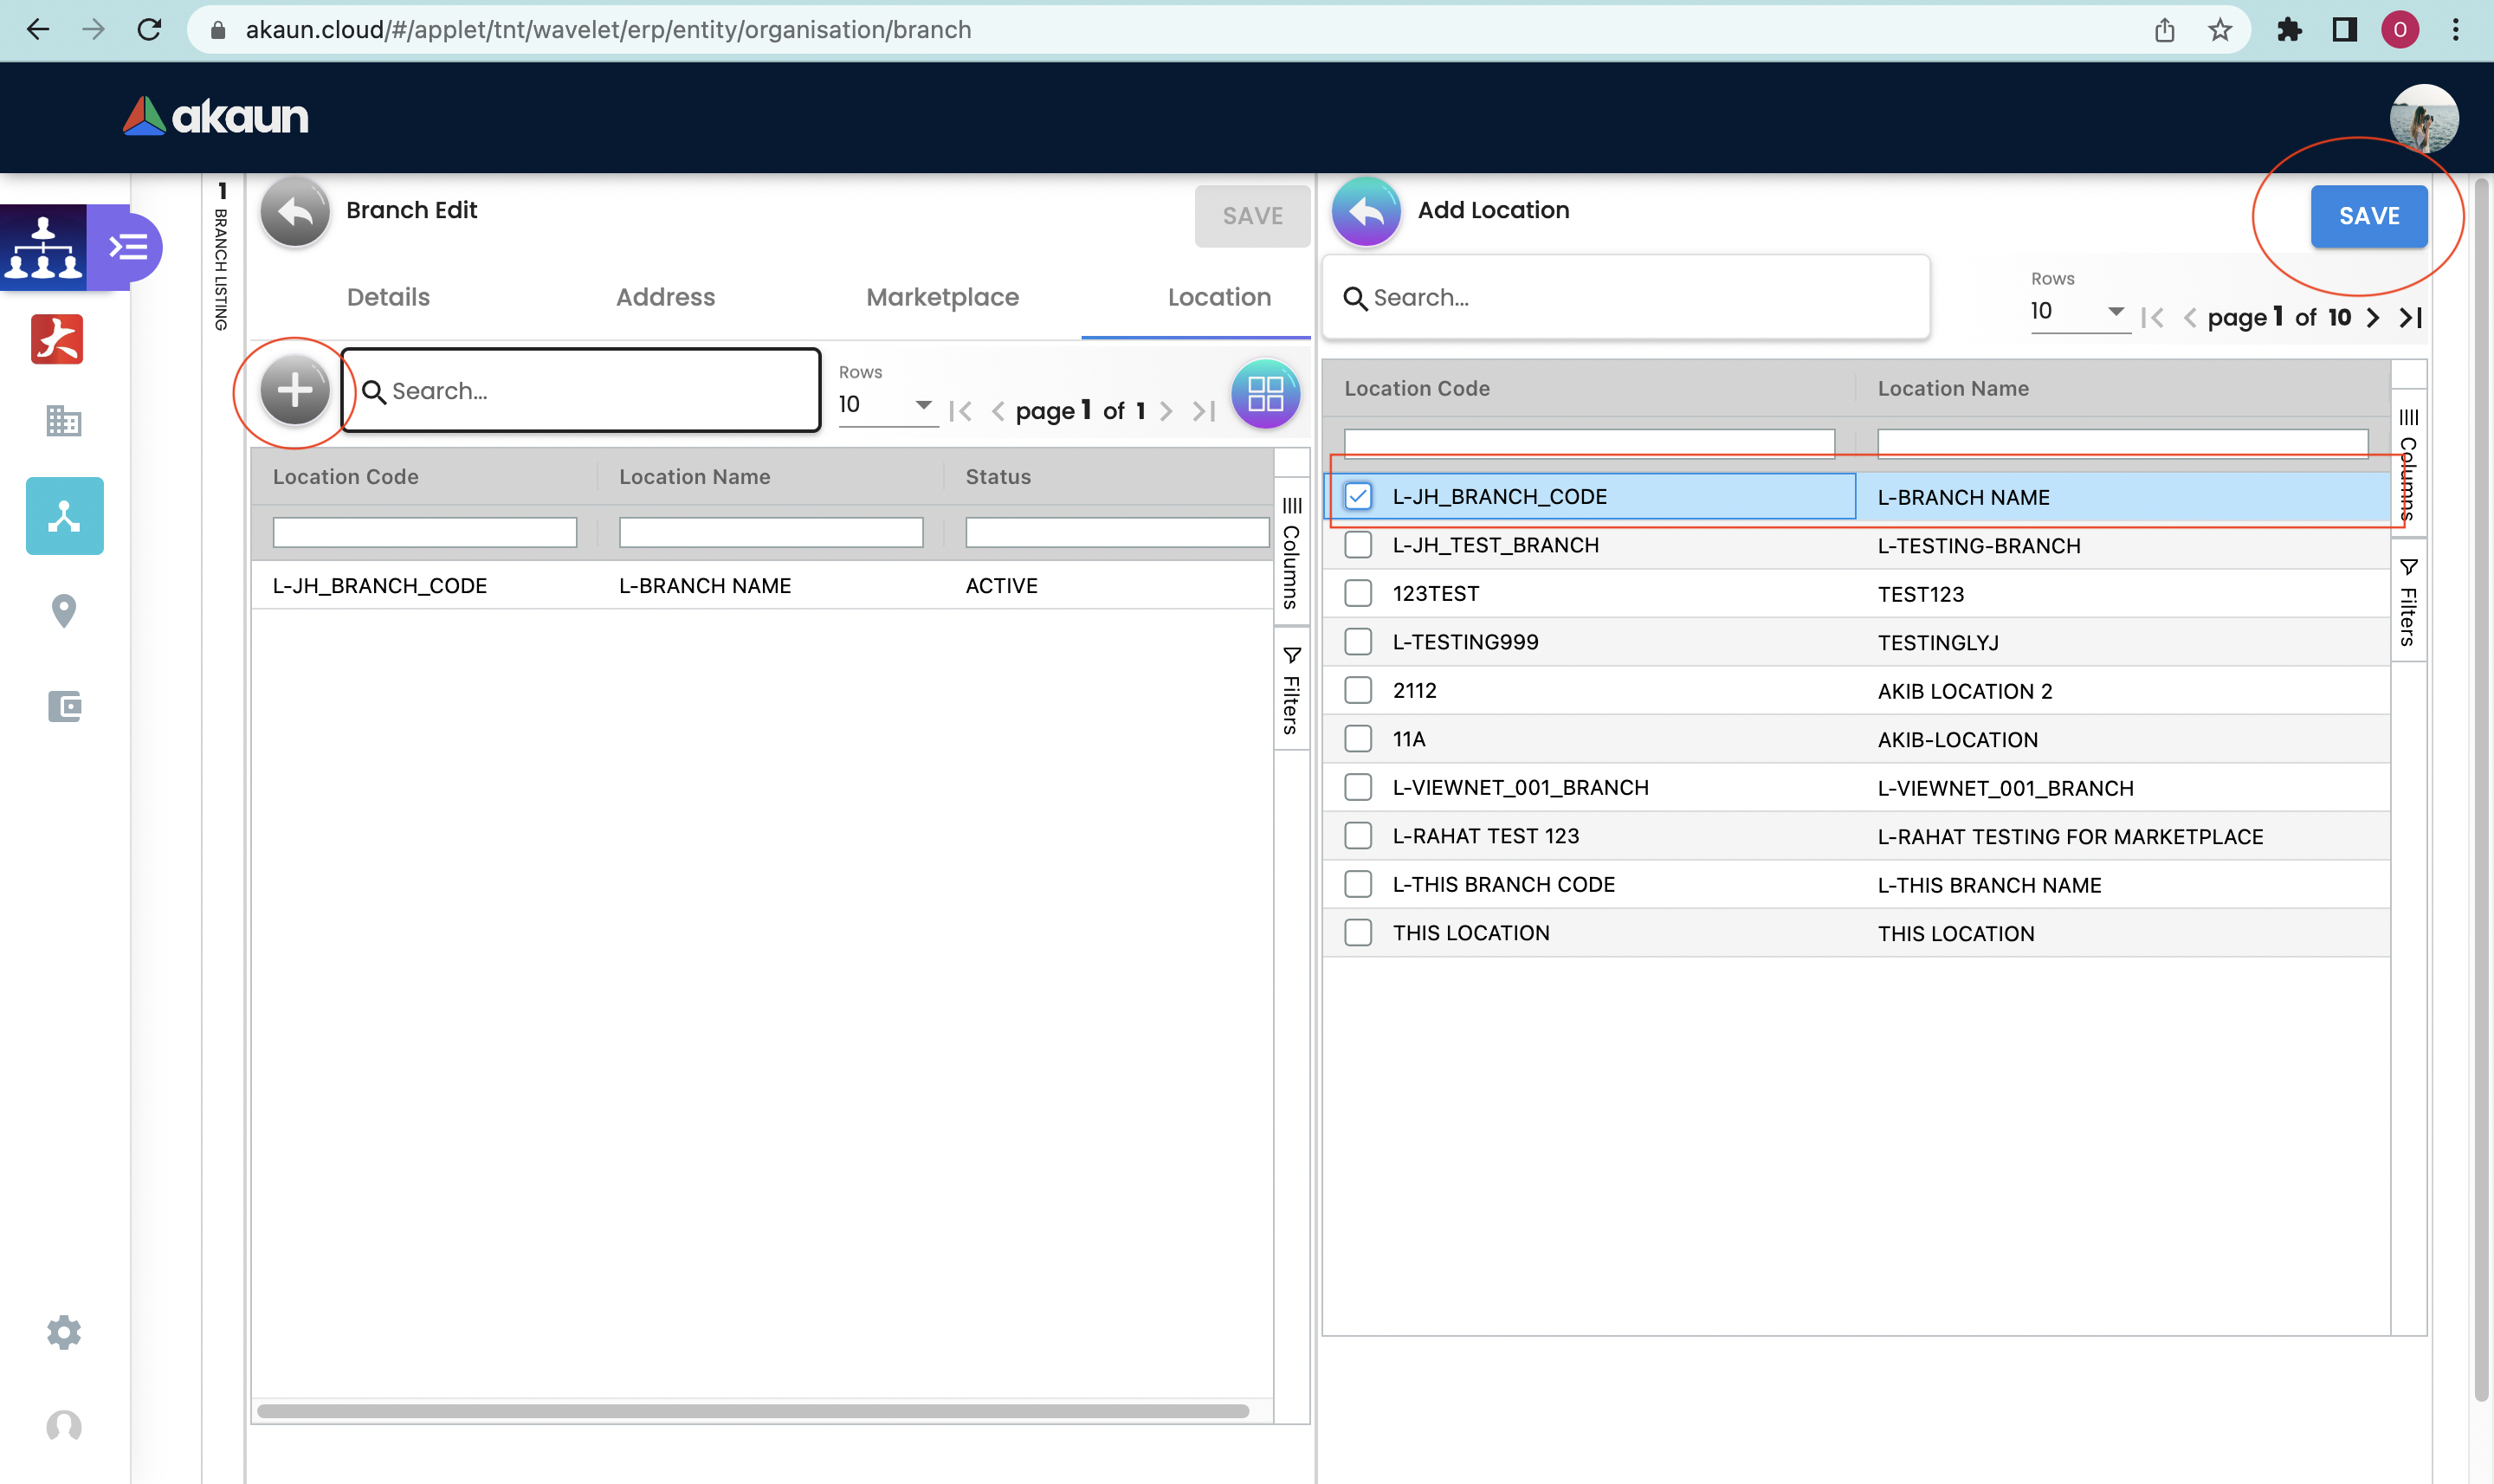This screenshot has width=2494, height=1484.
Task: Open Rows dropdown in Add Location panel
Action: coord(2078,312)
